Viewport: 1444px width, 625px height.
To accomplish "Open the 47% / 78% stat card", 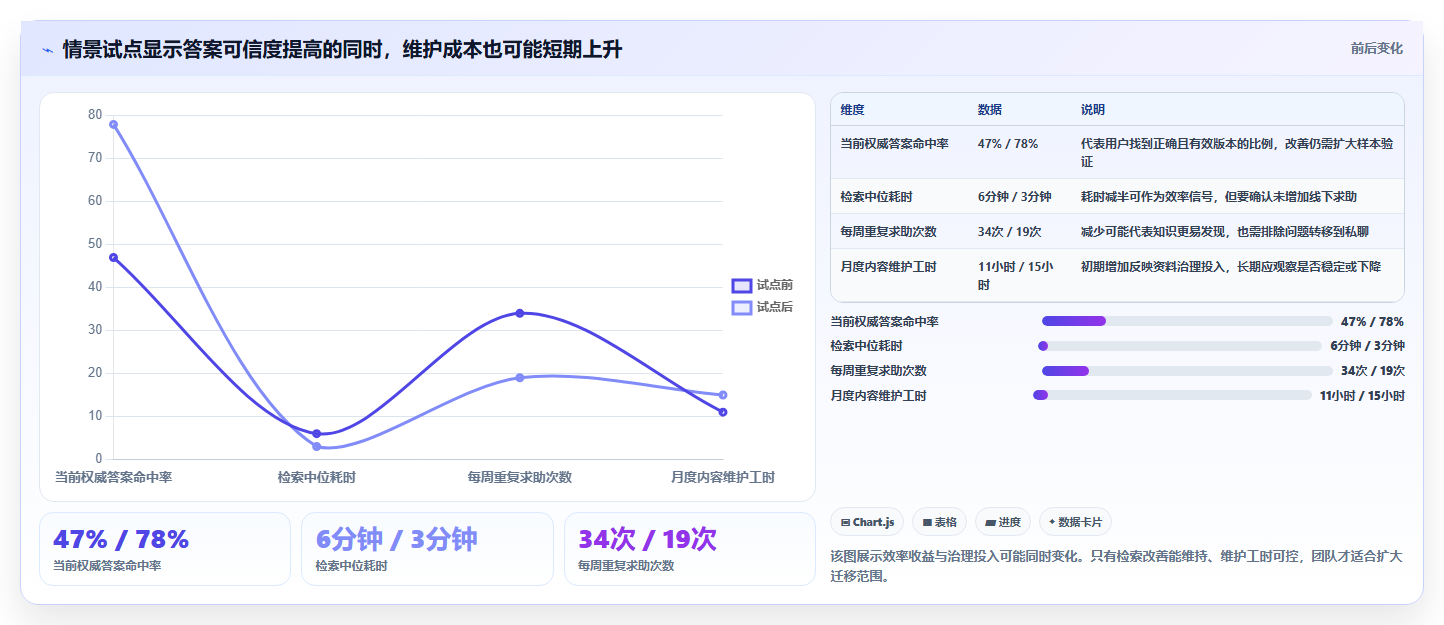I will (x=165, y=549).
